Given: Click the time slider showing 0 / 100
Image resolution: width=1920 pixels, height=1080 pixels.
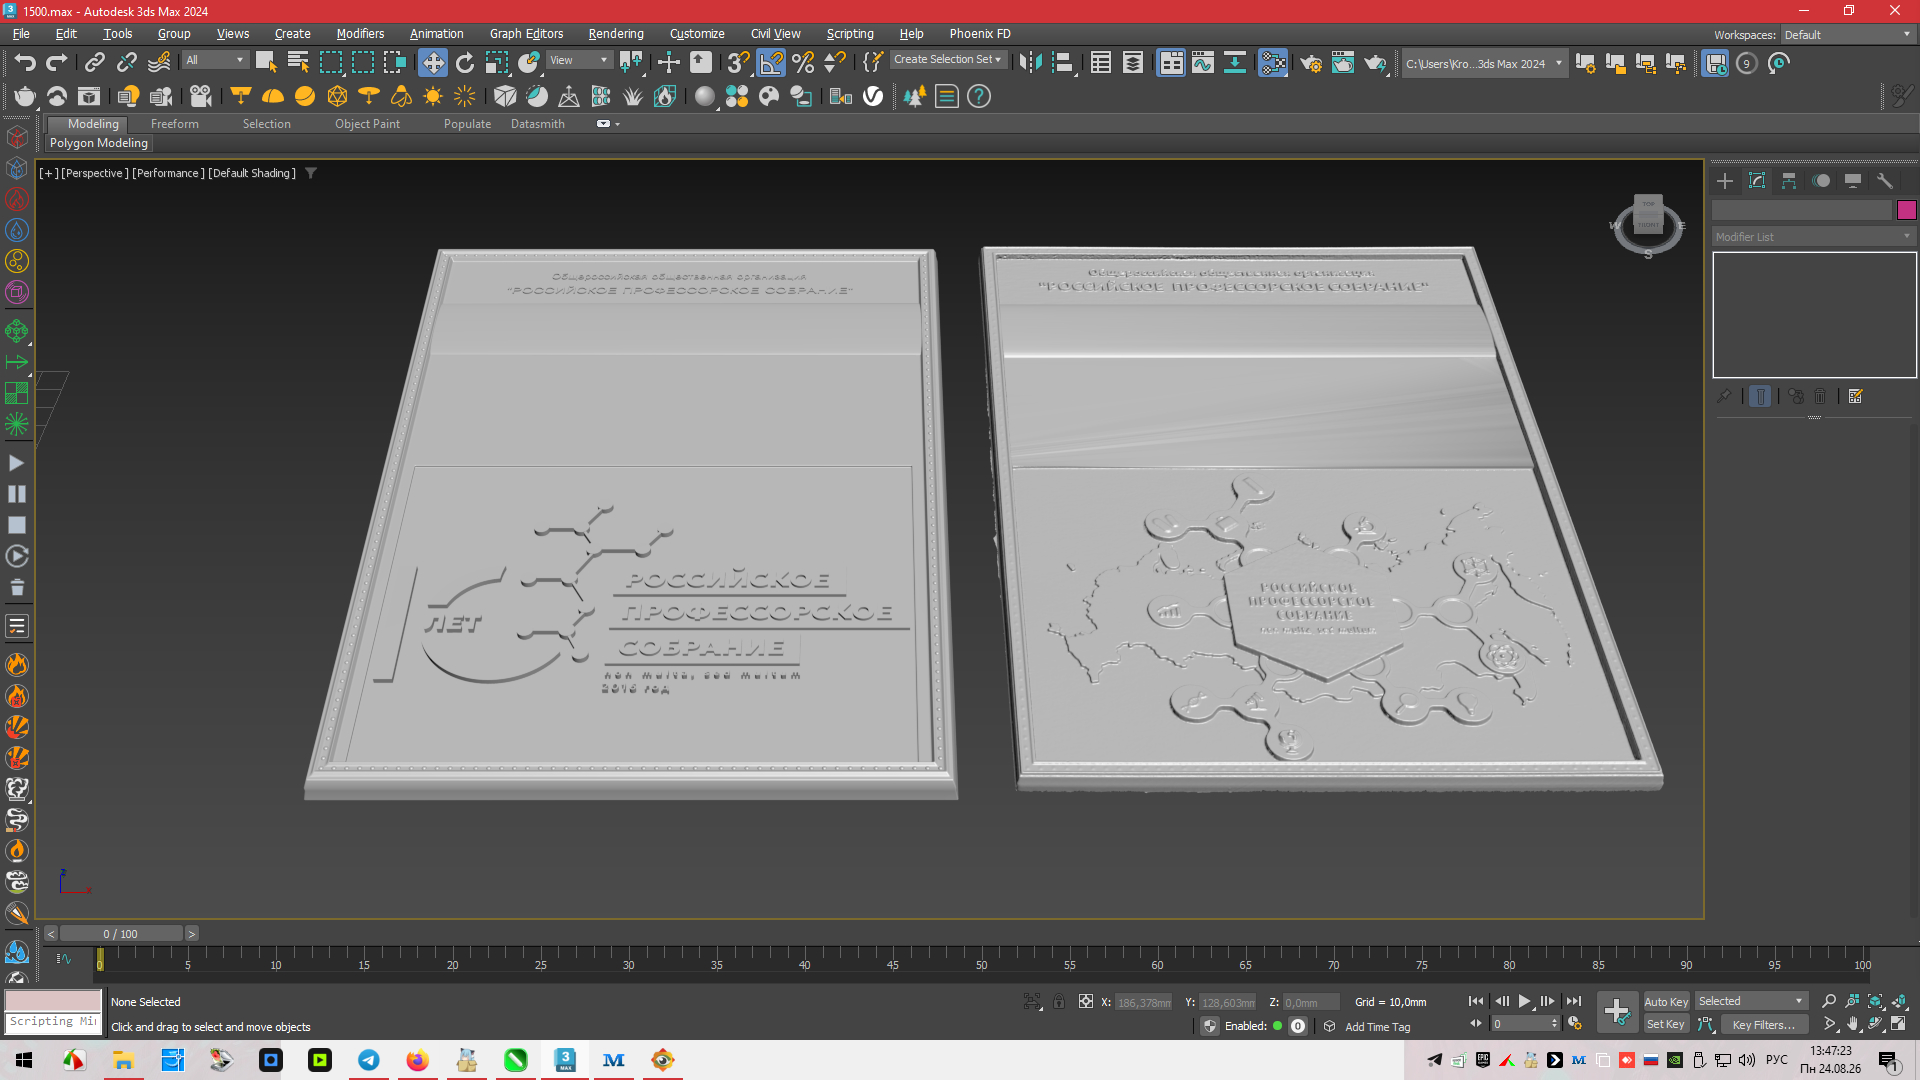Looking at the screenshot, I should pos(121,934).
